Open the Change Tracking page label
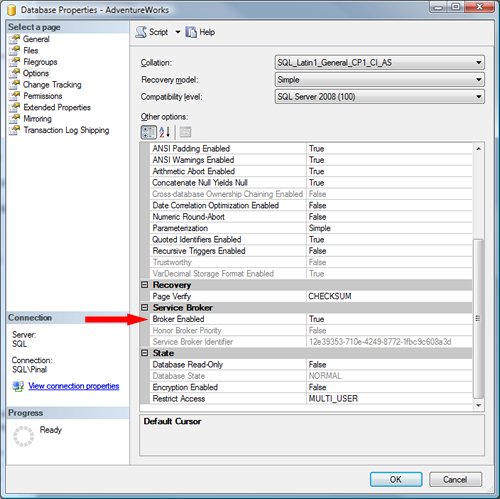The height and width of the screenshot is (499, 500). [52, 85]
